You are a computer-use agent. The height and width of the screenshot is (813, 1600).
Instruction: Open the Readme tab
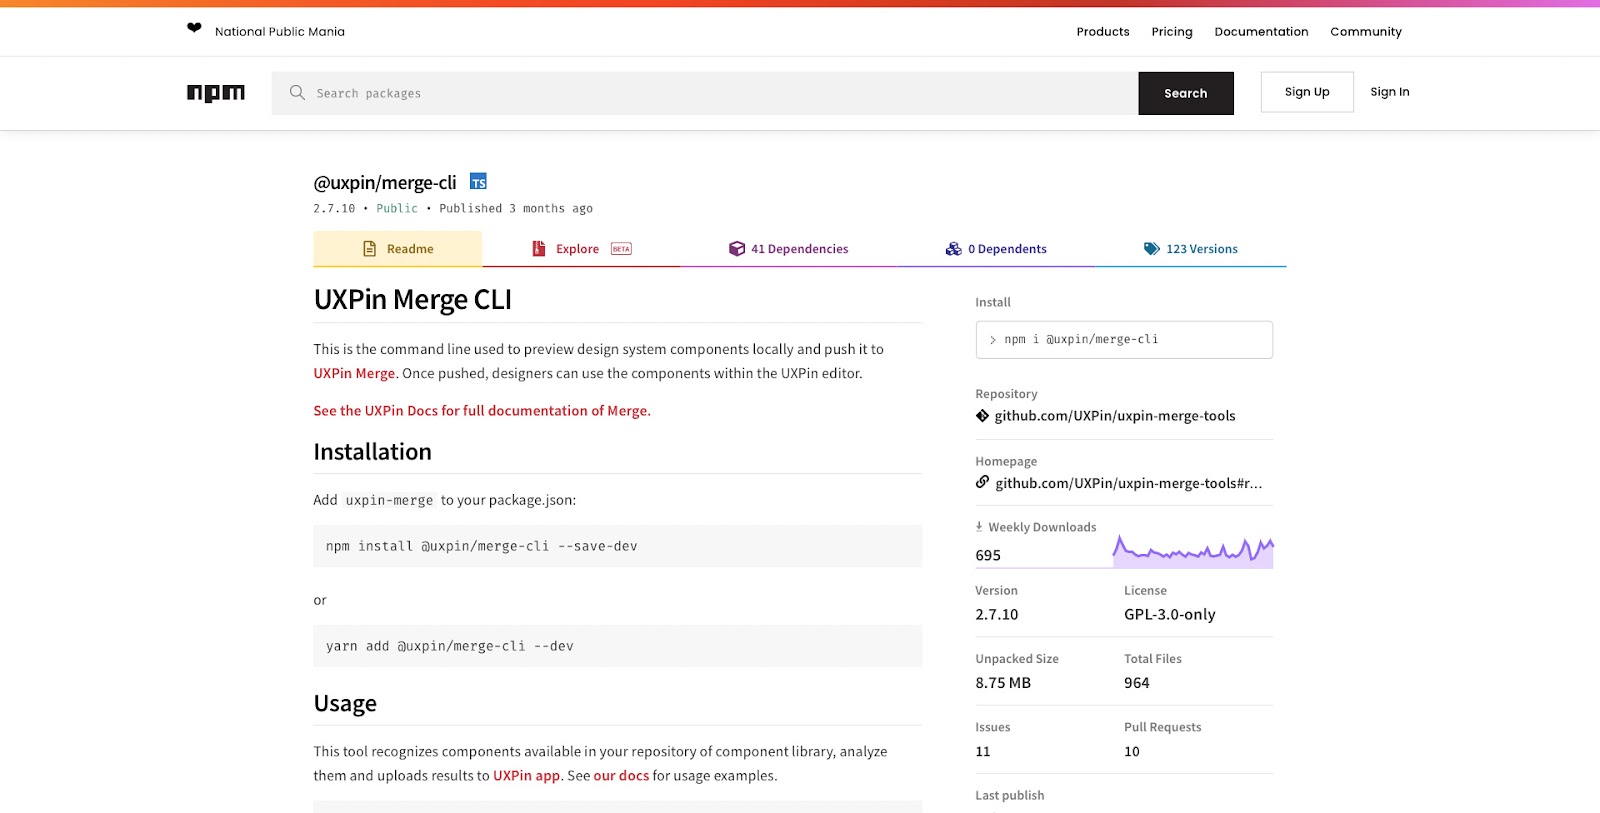(398, 249)
